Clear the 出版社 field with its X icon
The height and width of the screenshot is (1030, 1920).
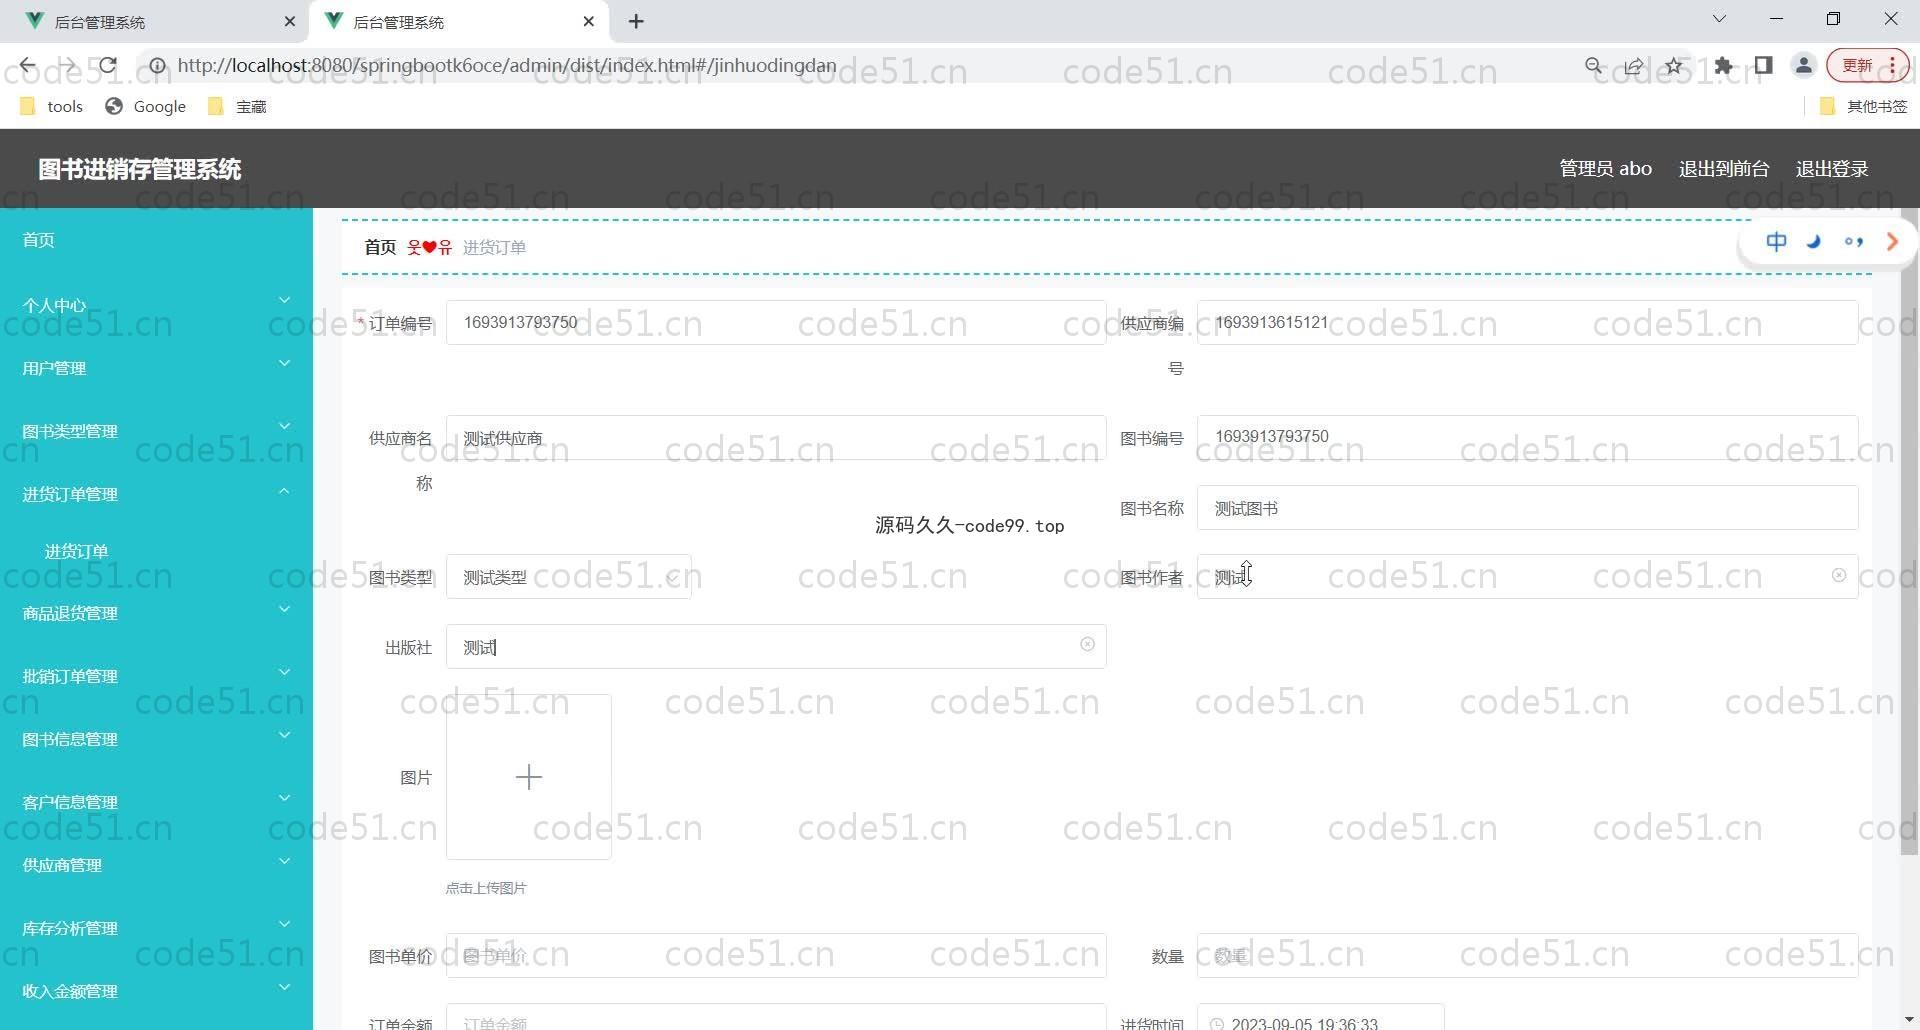[1087, 645]
